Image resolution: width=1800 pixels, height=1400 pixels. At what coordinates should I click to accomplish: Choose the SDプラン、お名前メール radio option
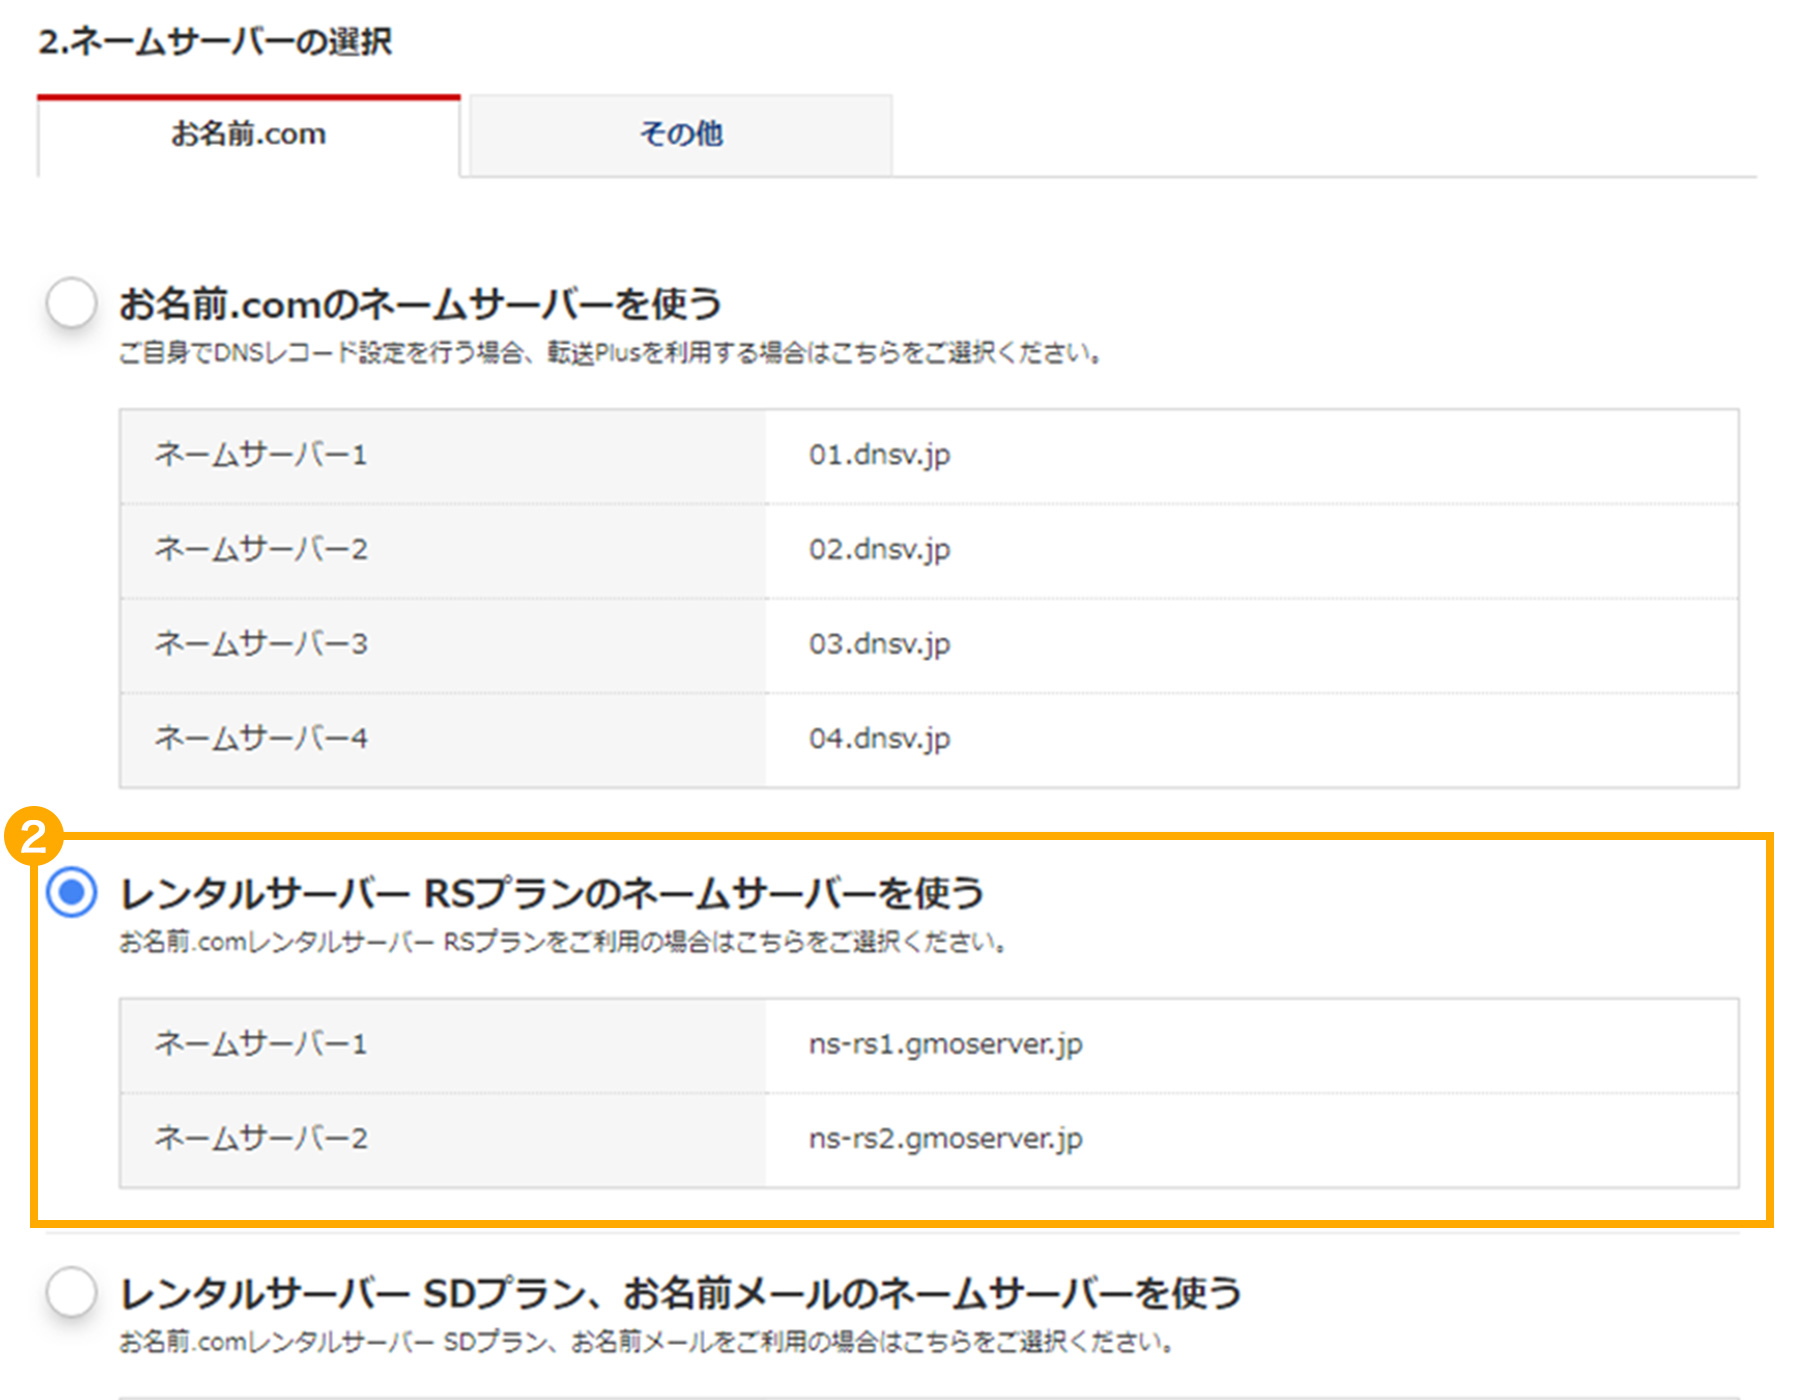tap(72, 1292)
